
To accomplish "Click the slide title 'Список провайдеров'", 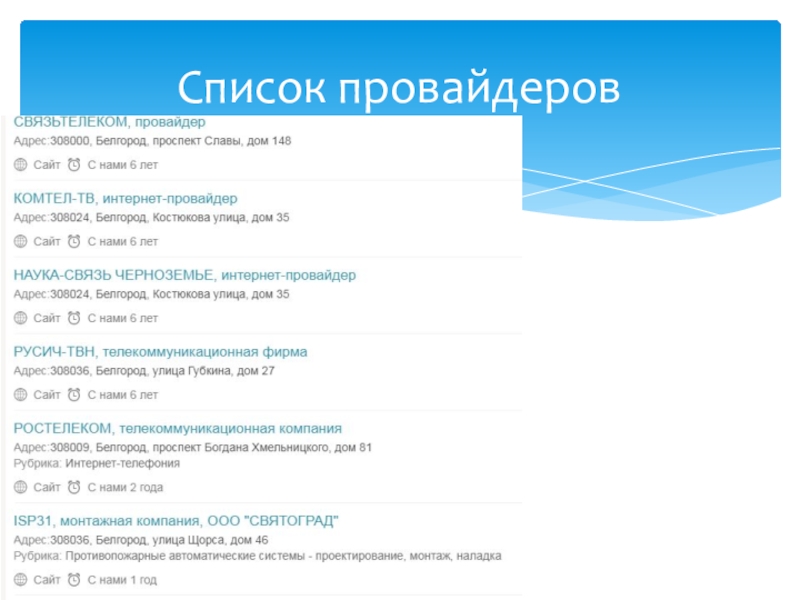I will click(x=398, y=88).
